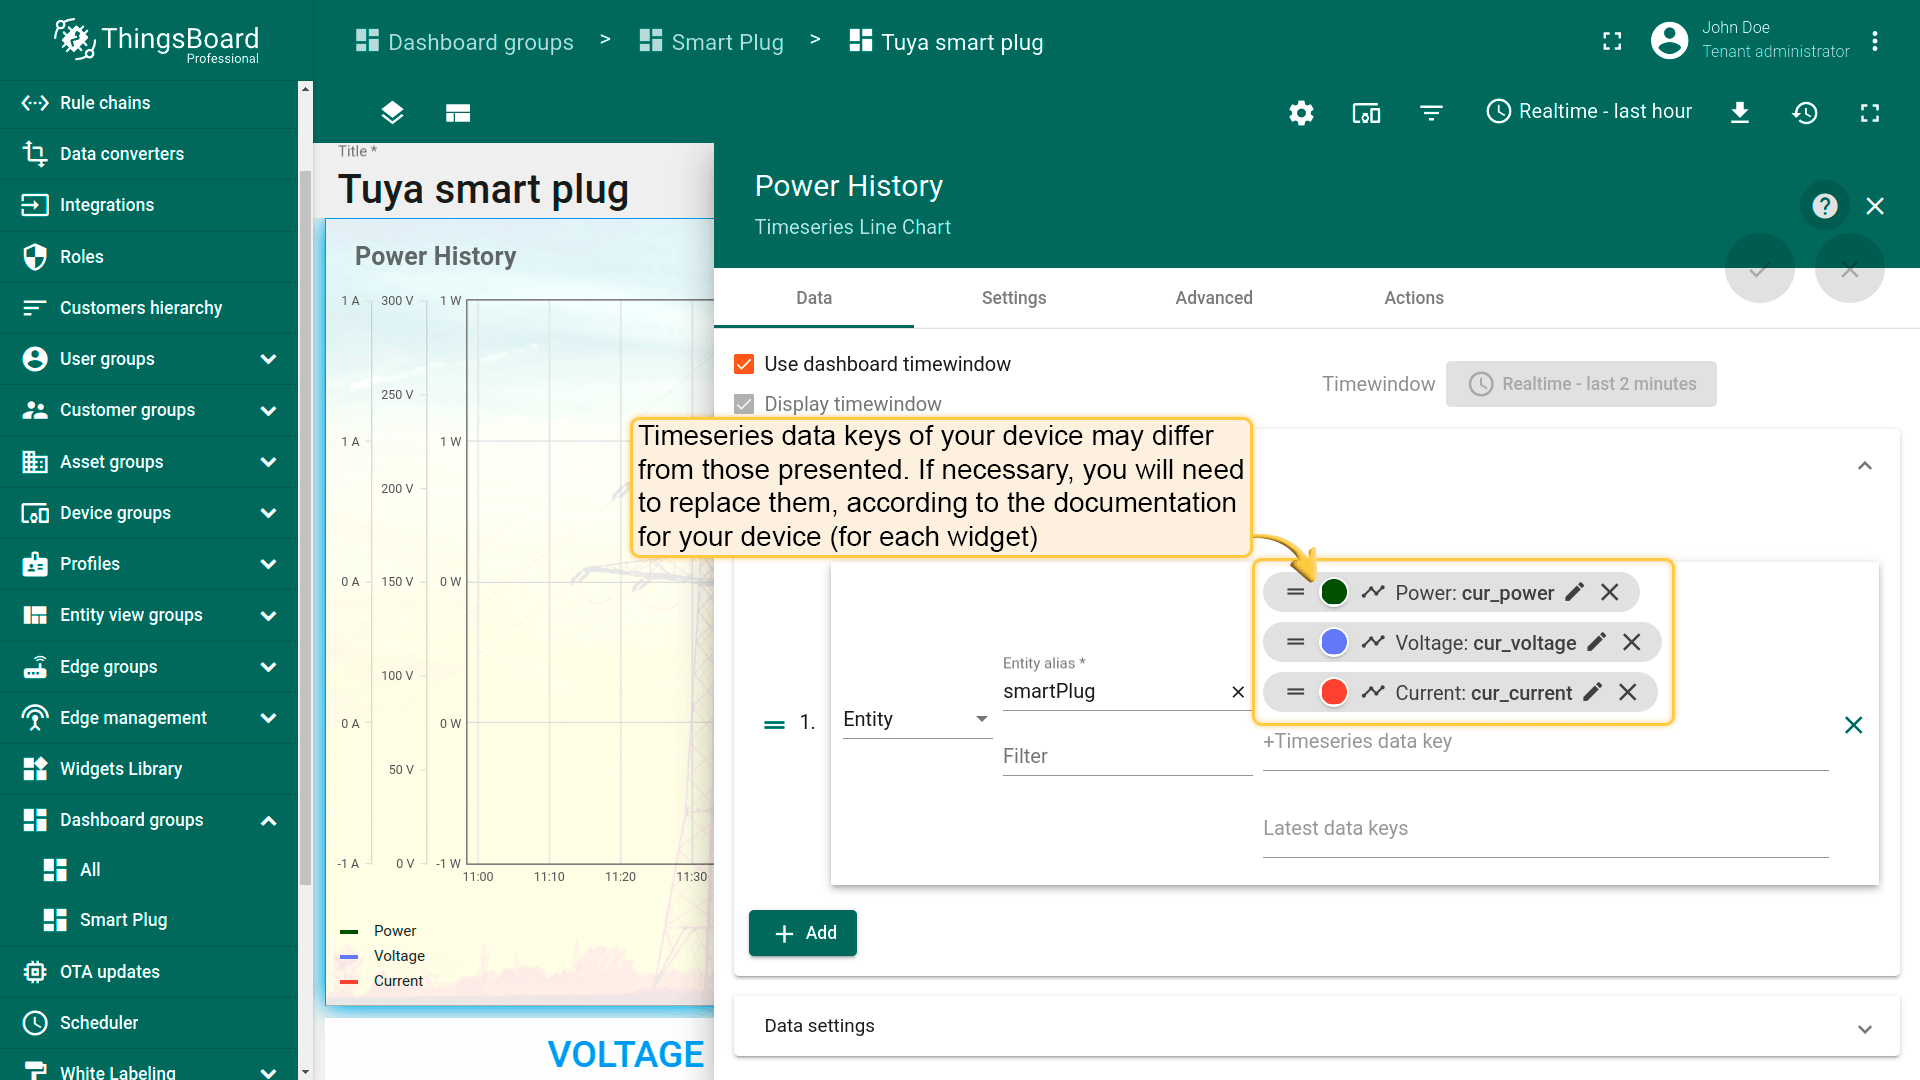Expand the Data settings section
The image size is (1920, 1080).
[x=1864, y=1028]
